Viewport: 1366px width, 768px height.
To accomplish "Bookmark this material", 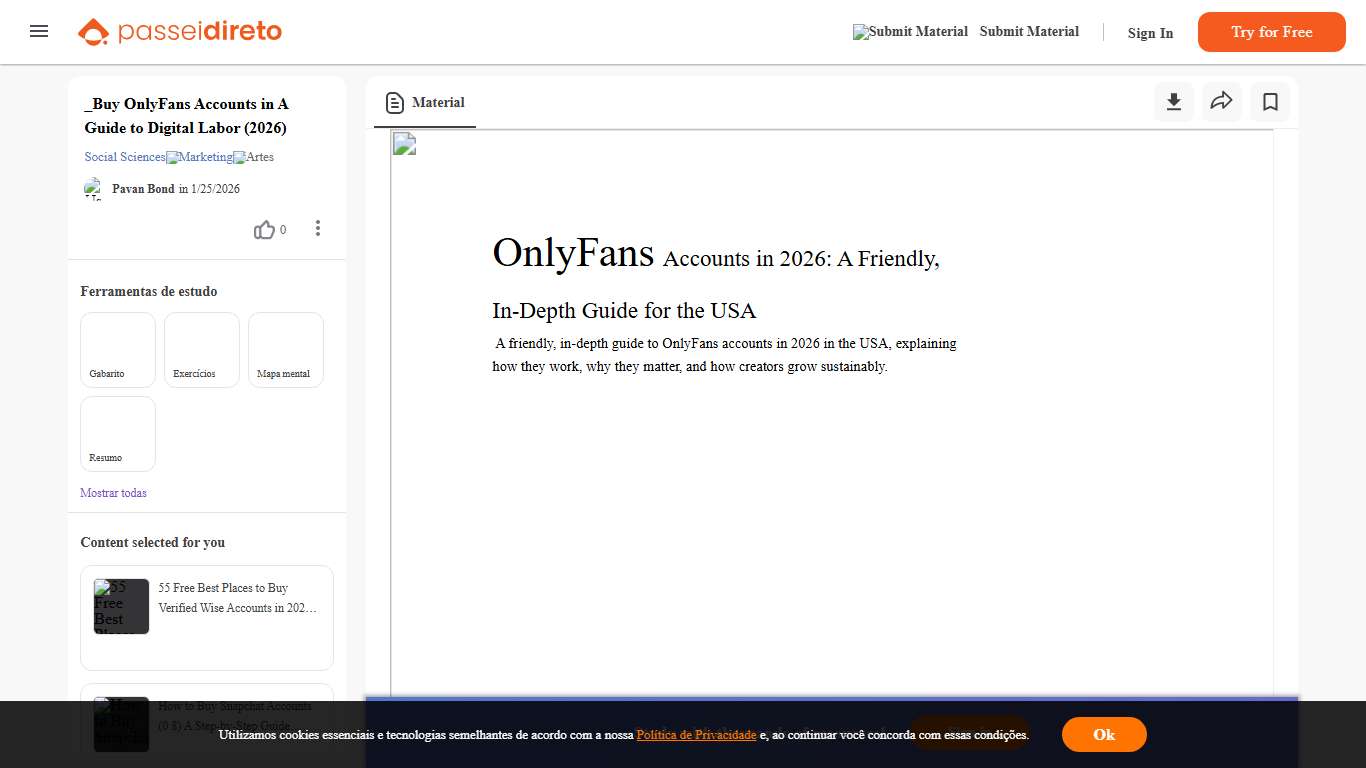I will (1269, 101).
